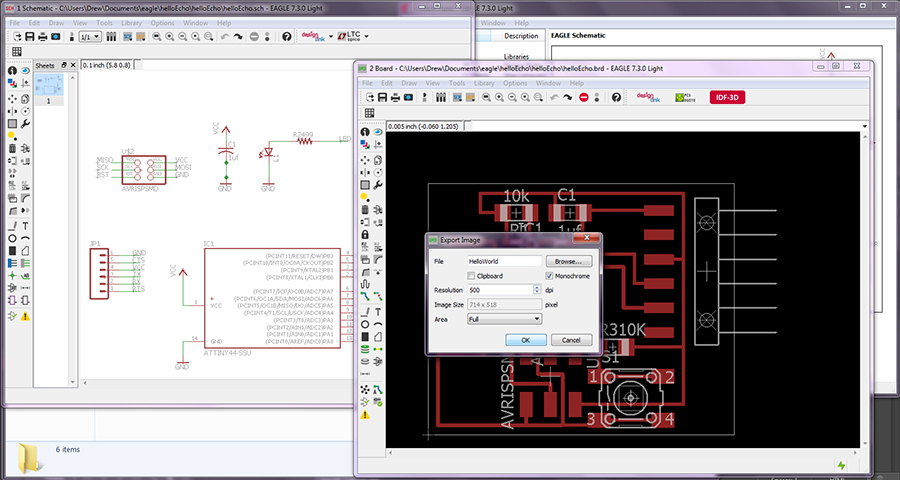
Task: Enable the Clipboard checkbox
Action: click(471, 276)
